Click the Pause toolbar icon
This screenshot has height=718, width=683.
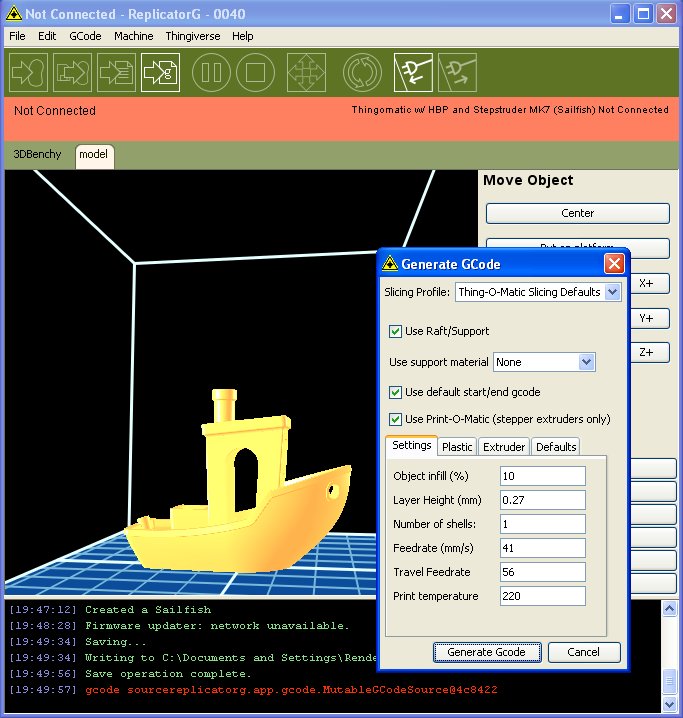pyautogui.click(x=211, y=72)
